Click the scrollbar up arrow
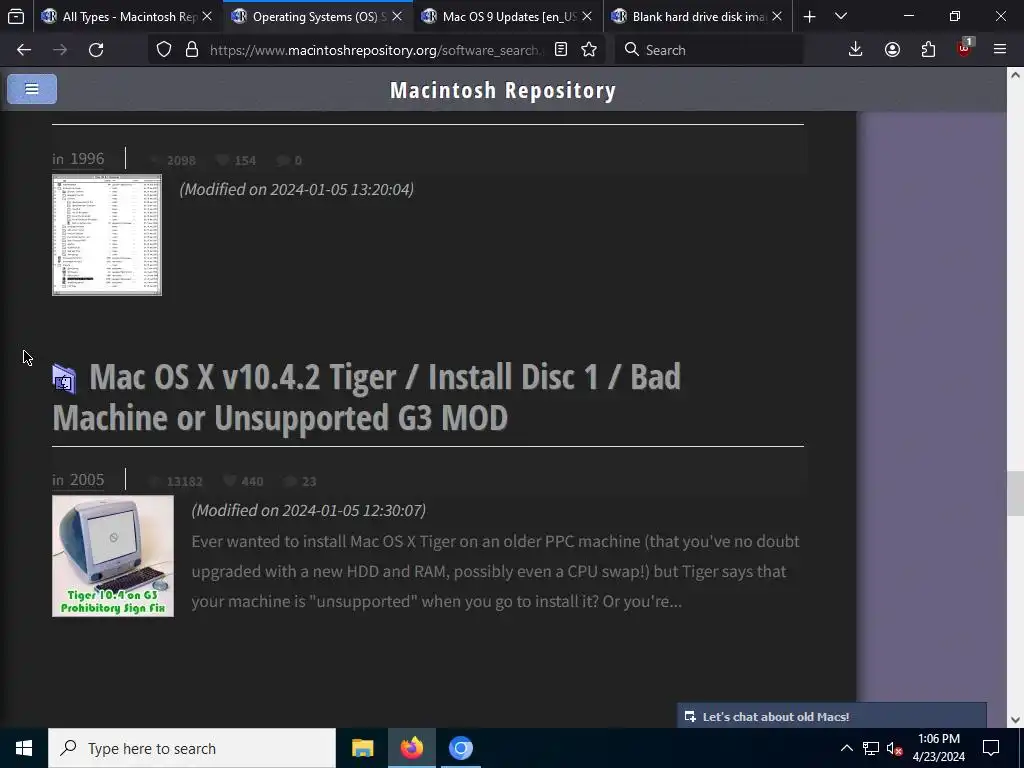This screenshot has width=1024, height=768. click(x=1015, y=75)
